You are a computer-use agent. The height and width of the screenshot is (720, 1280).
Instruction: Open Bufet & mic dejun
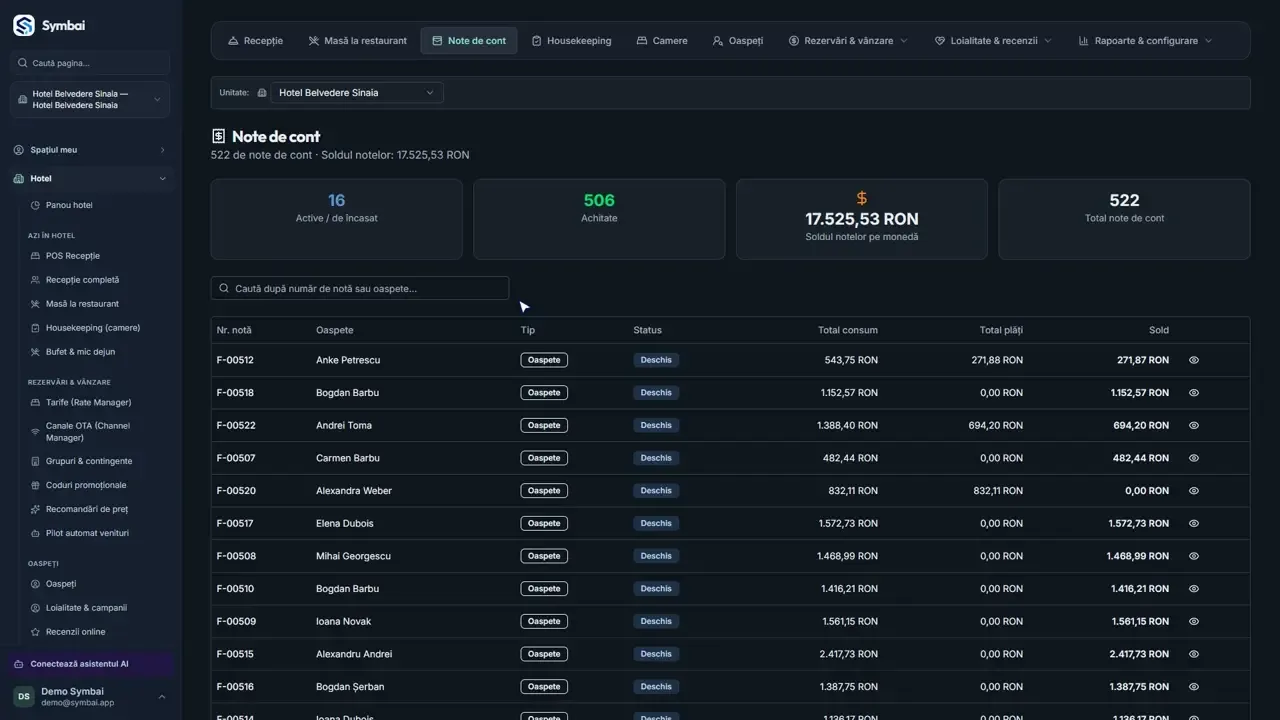[80, 352]
